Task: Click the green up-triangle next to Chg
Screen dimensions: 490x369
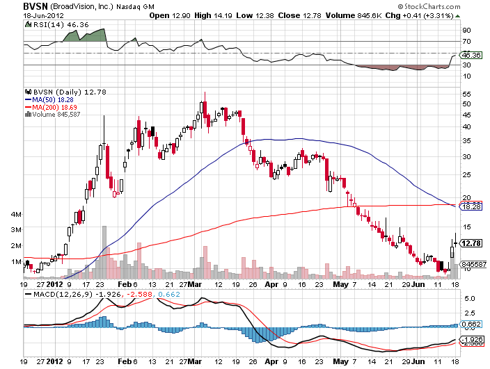Action: [x=458, y=16]
